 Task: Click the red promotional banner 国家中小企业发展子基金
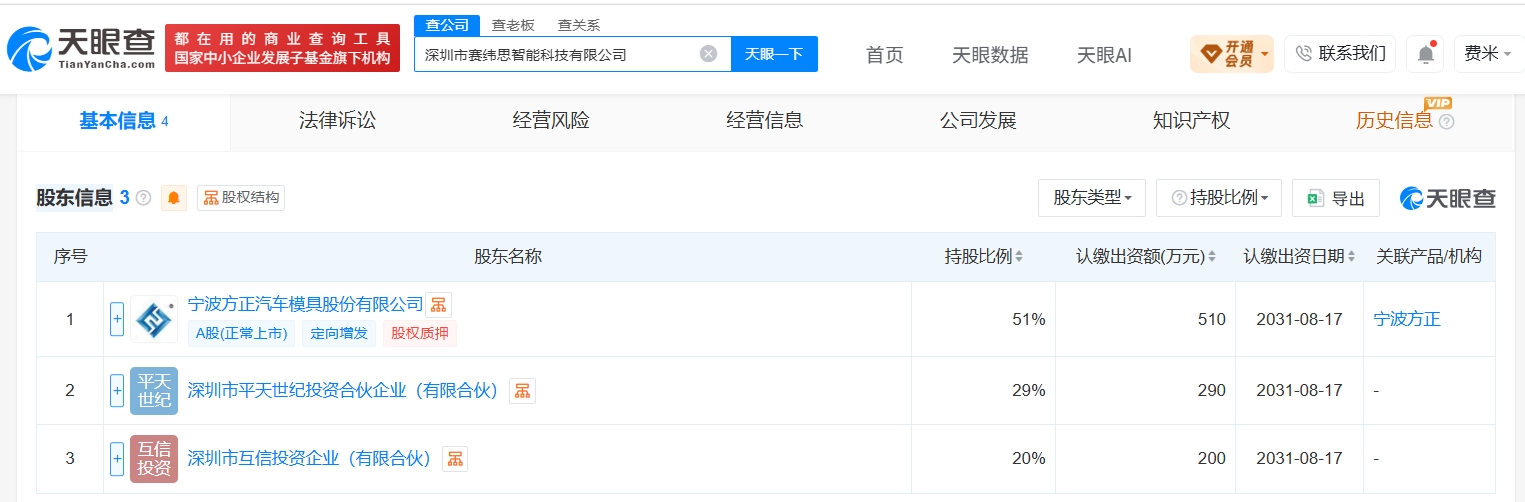click(x=282, y=48)
